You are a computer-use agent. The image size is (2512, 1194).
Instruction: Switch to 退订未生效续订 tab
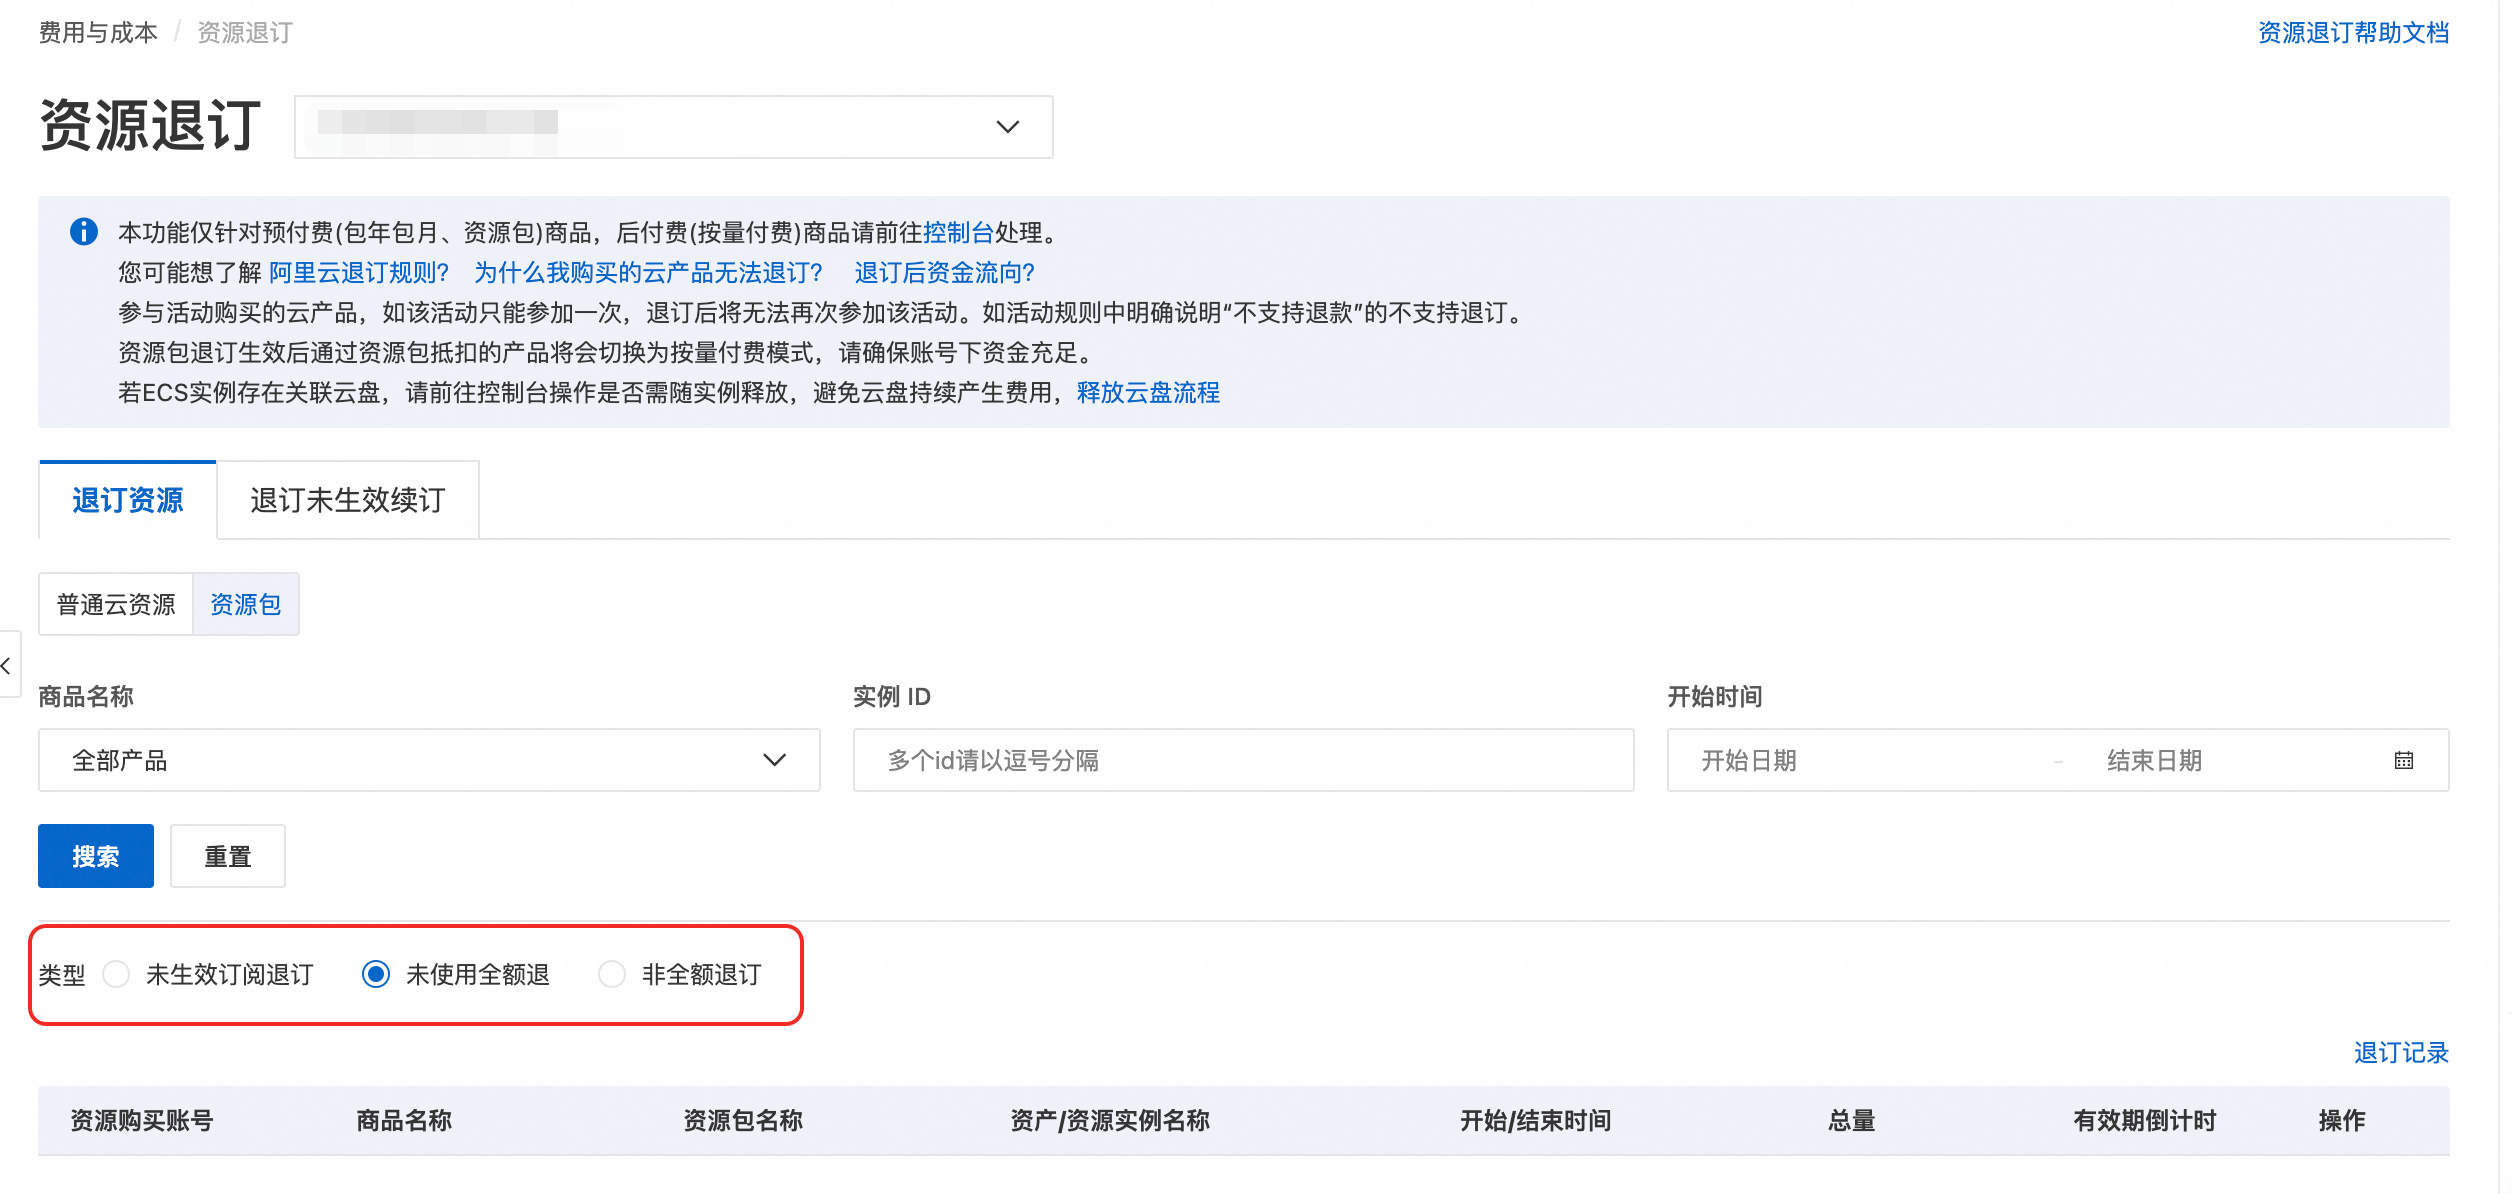(347, 500)
